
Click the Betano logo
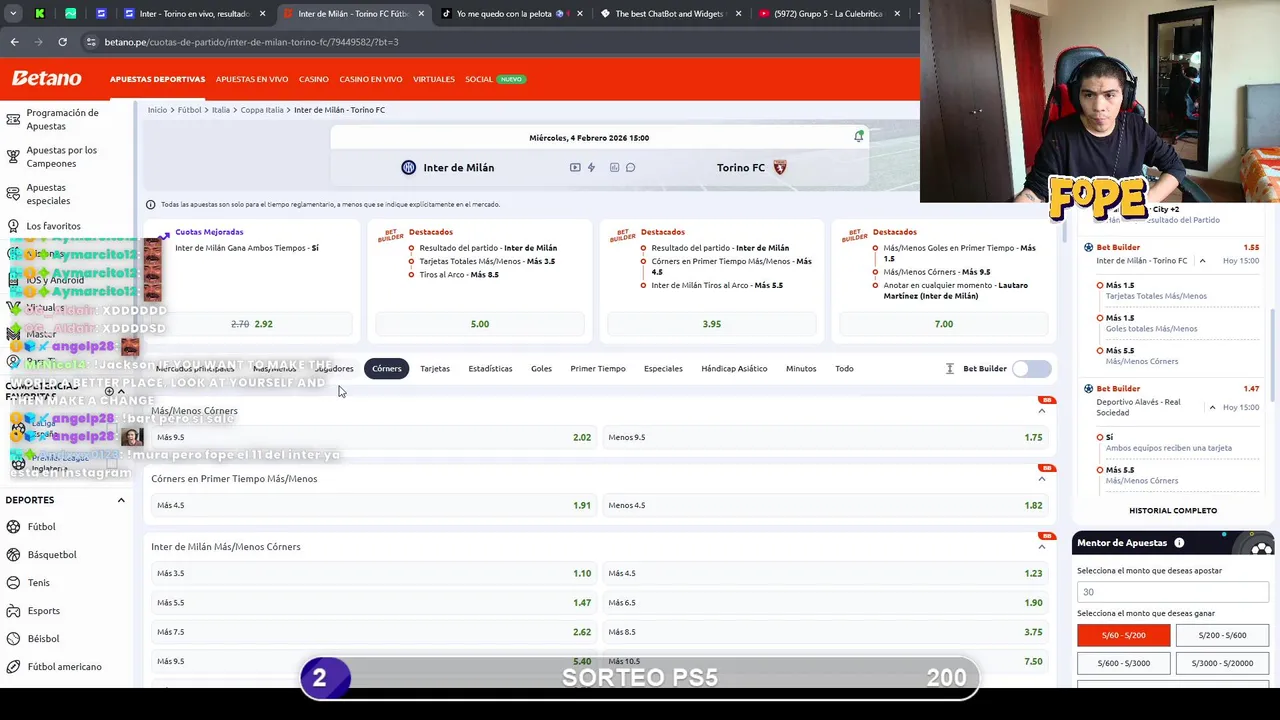tap(46, 78)
